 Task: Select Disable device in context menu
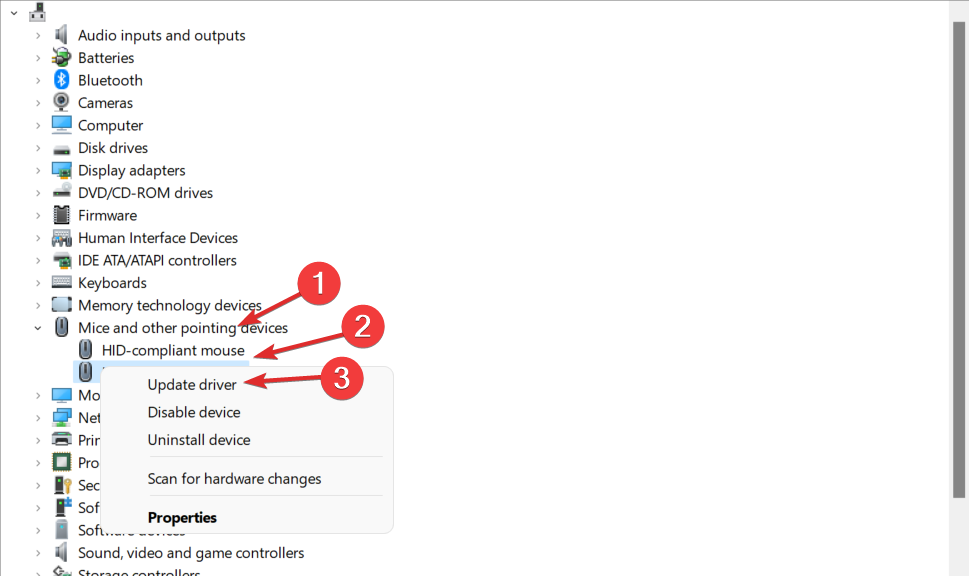click(x=194, y=412)
